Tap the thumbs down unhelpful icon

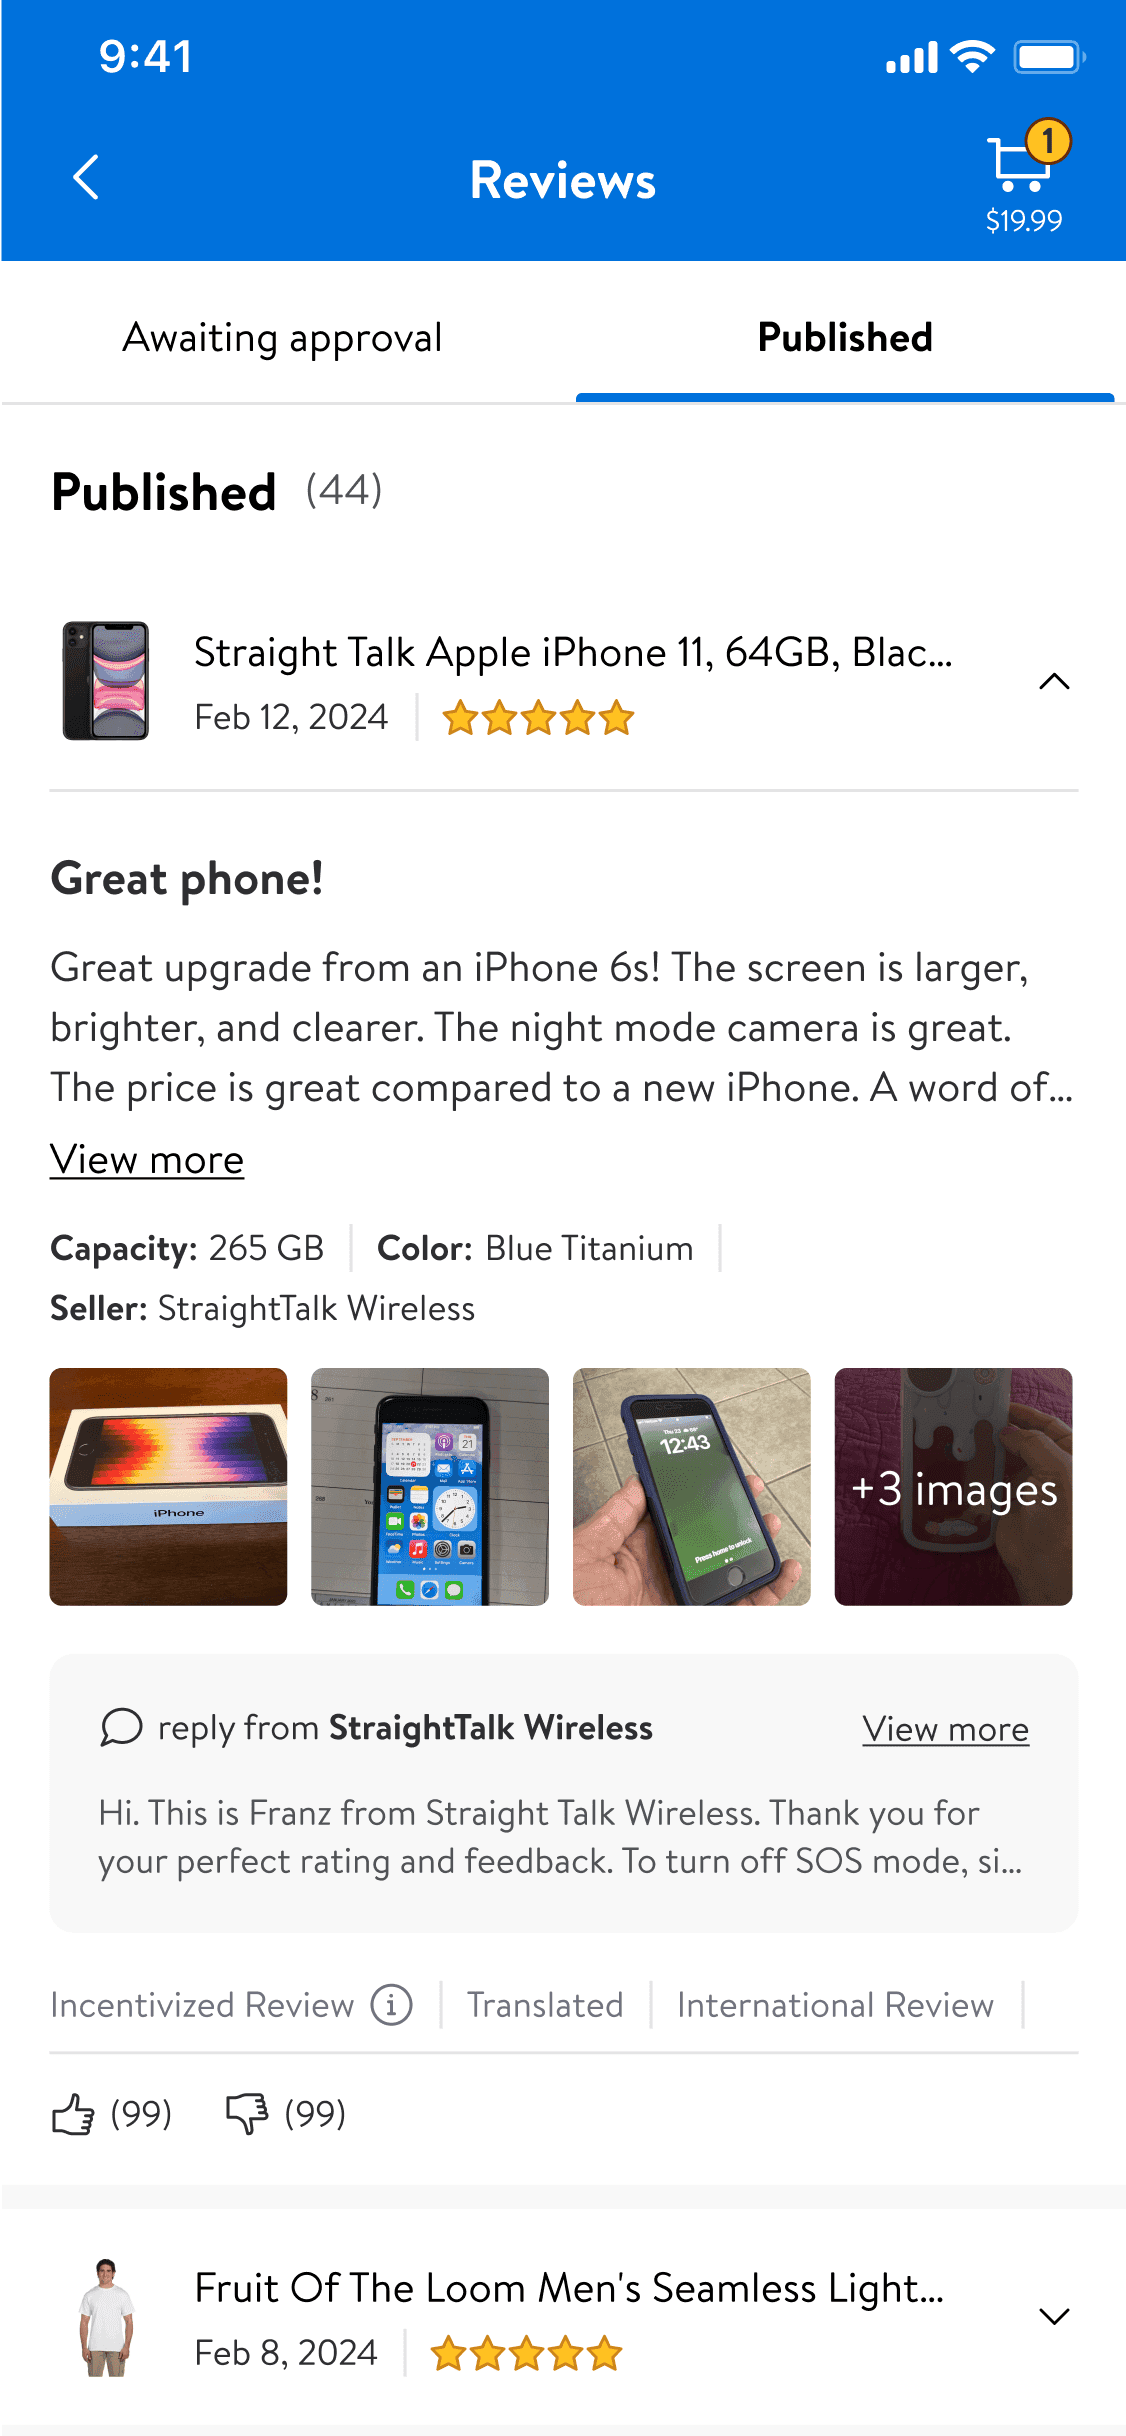pos(247,2114)
